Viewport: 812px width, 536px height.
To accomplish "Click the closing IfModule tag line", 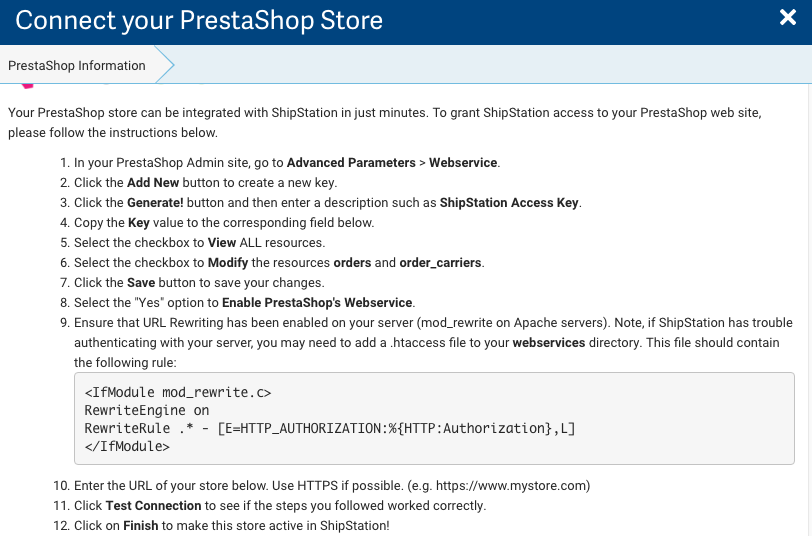I will [x=127, y=446].
